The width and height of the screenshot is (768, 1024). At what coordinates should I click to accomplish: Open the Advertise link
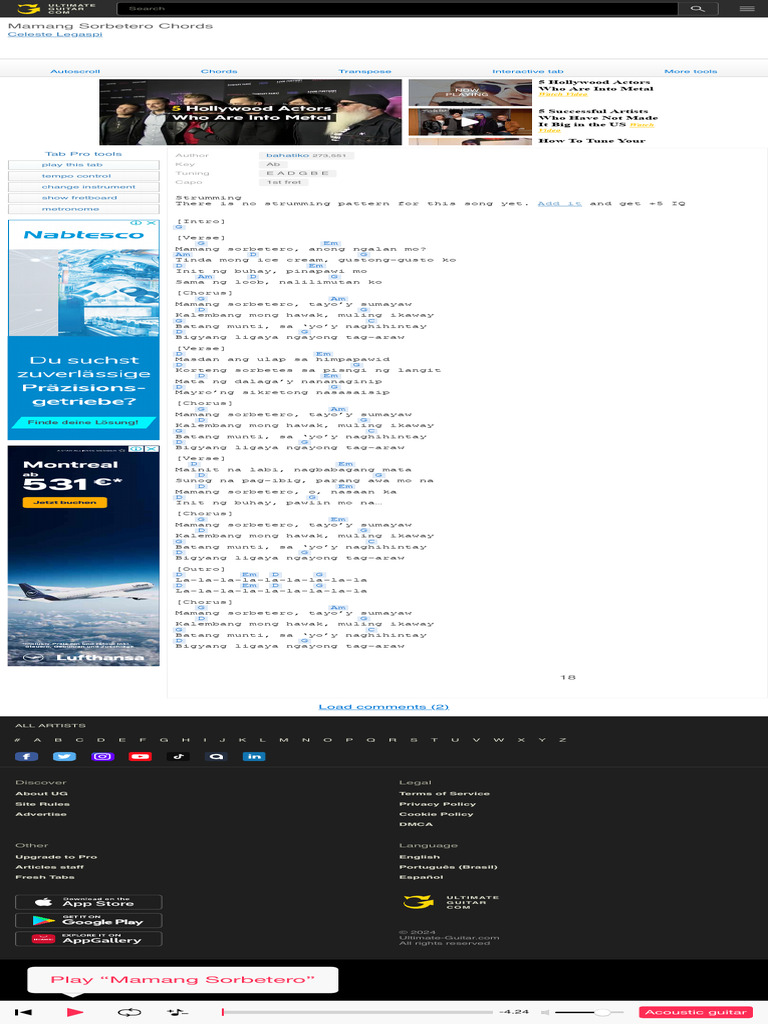point(40,814)
